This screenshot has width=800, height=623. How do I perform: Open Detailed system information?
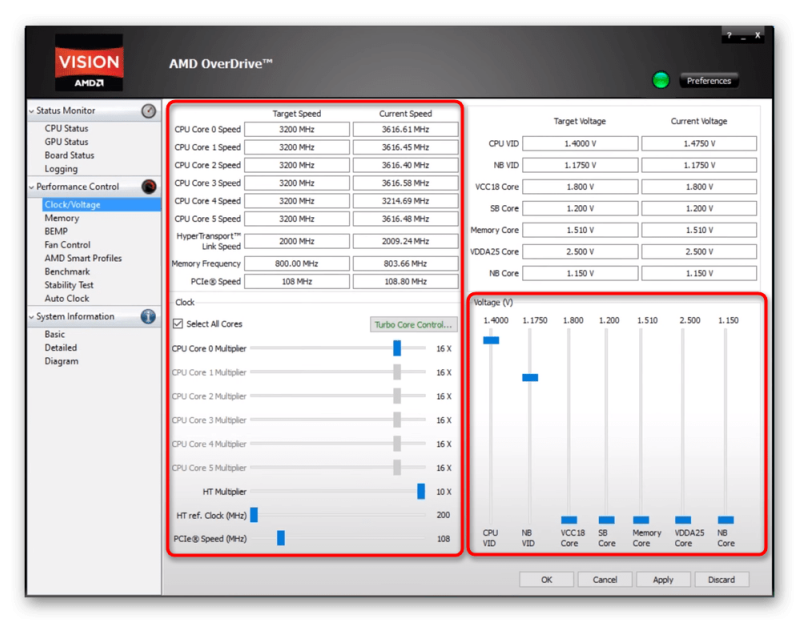click(61, 347)
